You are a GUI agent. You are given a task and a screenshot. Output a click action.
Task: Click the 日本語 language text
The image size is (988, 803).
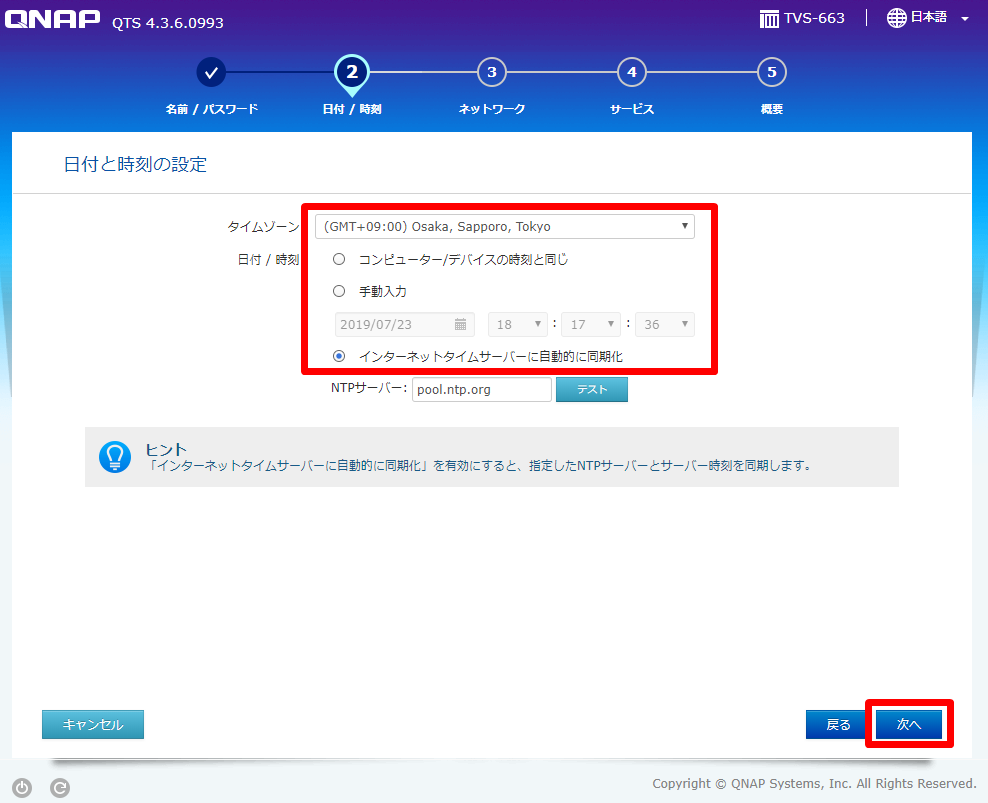pyautogui.click(x=929, y=18)
